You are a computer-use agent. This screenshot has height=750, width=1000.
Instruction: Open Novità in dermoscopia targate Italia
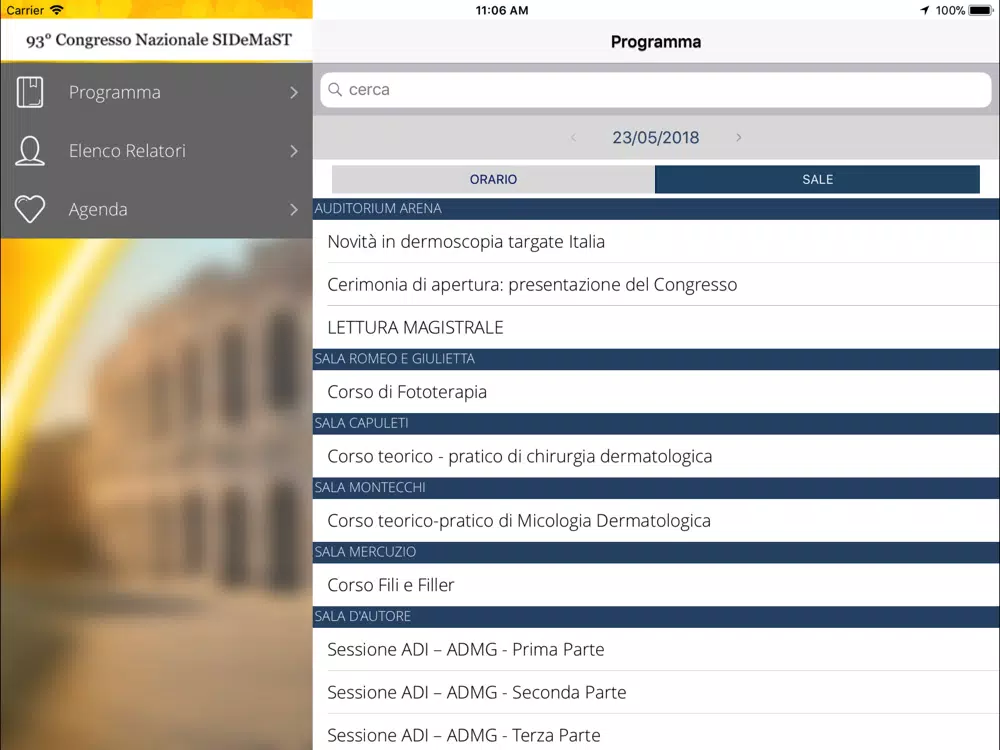(656, 242)
